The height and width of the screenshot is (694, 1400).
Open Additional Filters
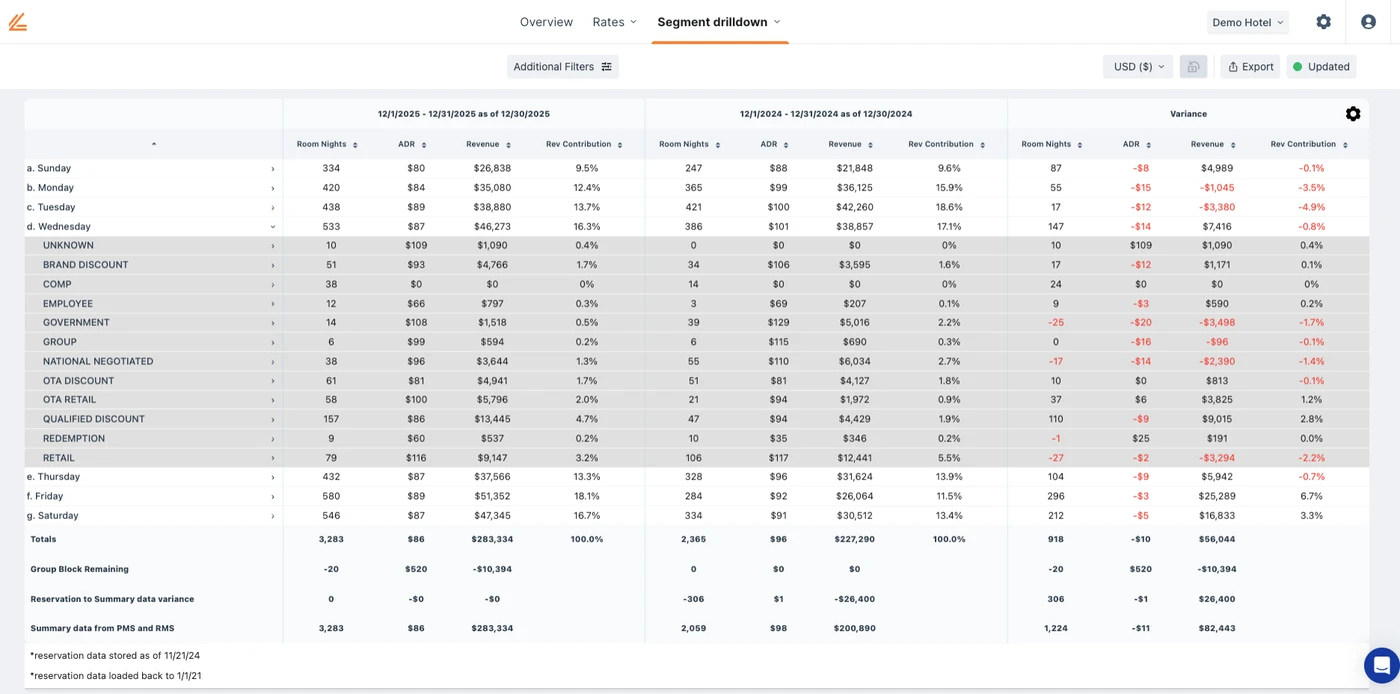556,66
